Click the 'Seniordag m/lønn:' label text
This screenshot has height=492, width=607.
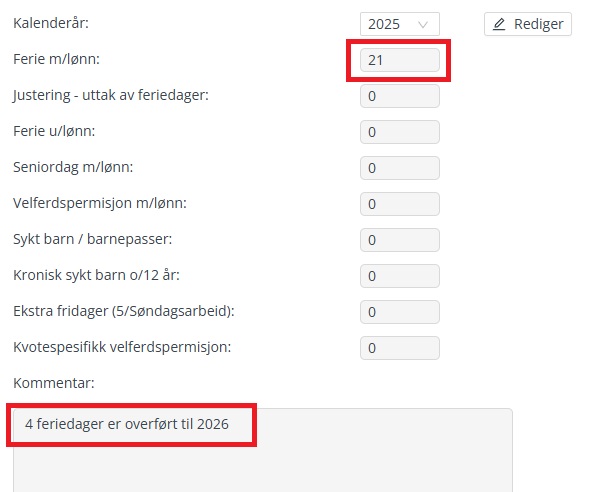tap(72, 167)
